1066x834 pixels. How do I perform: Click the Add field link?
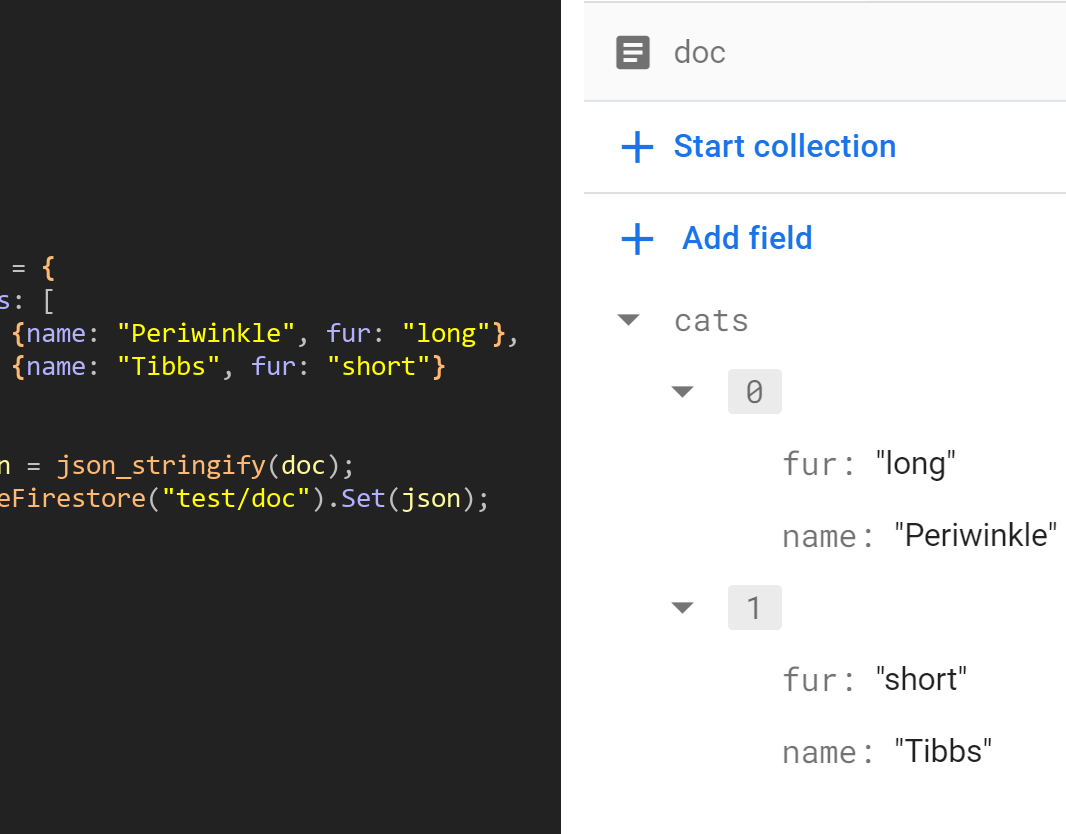(x=747, y=239)
